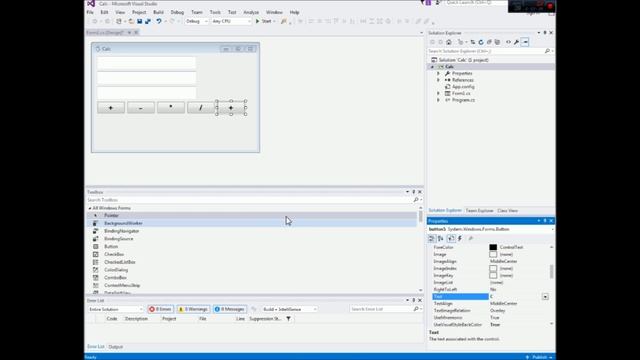The height and width of the screenshot is (360, 640).
Task: Click Refresh icon in Solution Explorer
Action: point(481,42)
